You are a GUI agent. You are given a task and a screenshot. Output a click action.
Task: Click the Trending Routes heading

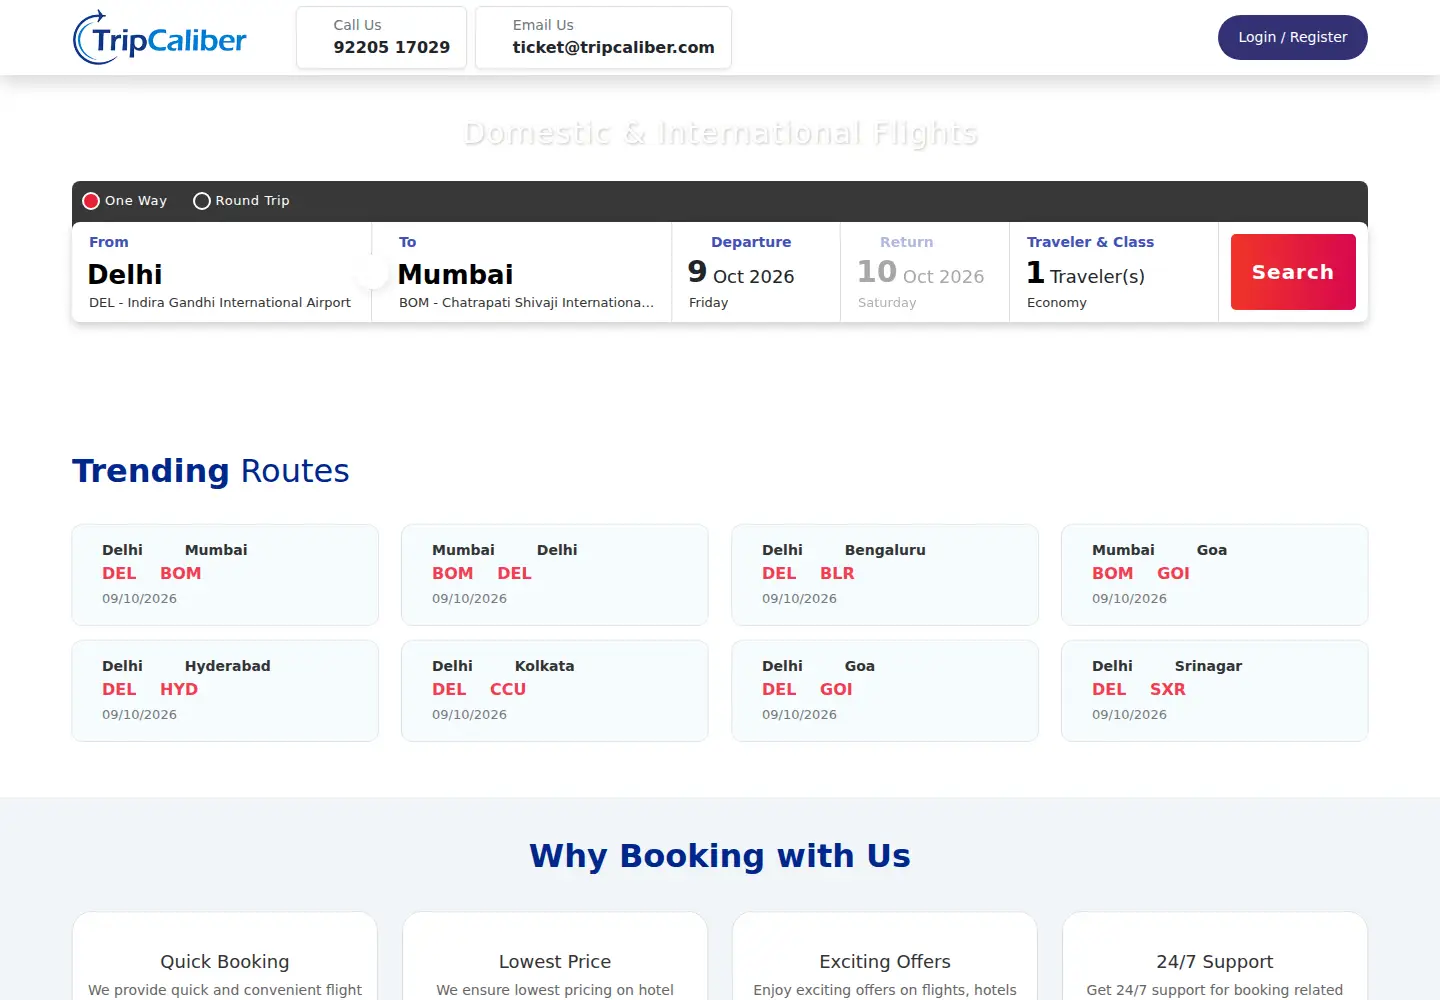coord(211,471)
